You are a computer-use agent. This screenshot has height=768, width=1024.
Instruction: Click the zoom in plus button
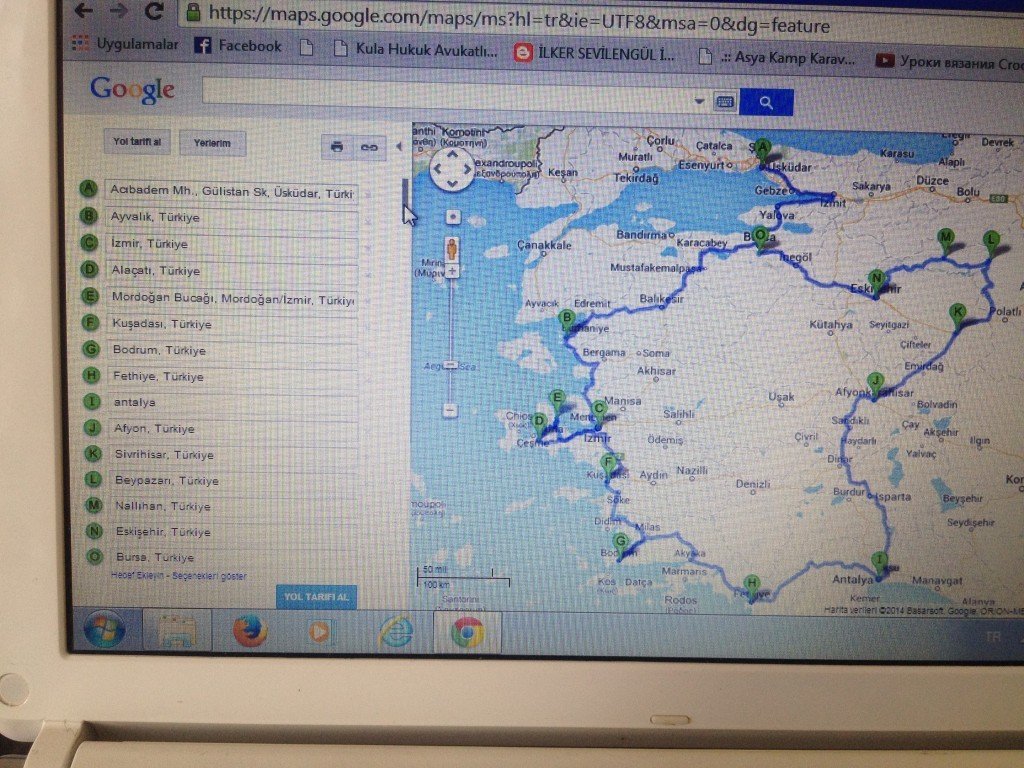(x=452, y=271)
